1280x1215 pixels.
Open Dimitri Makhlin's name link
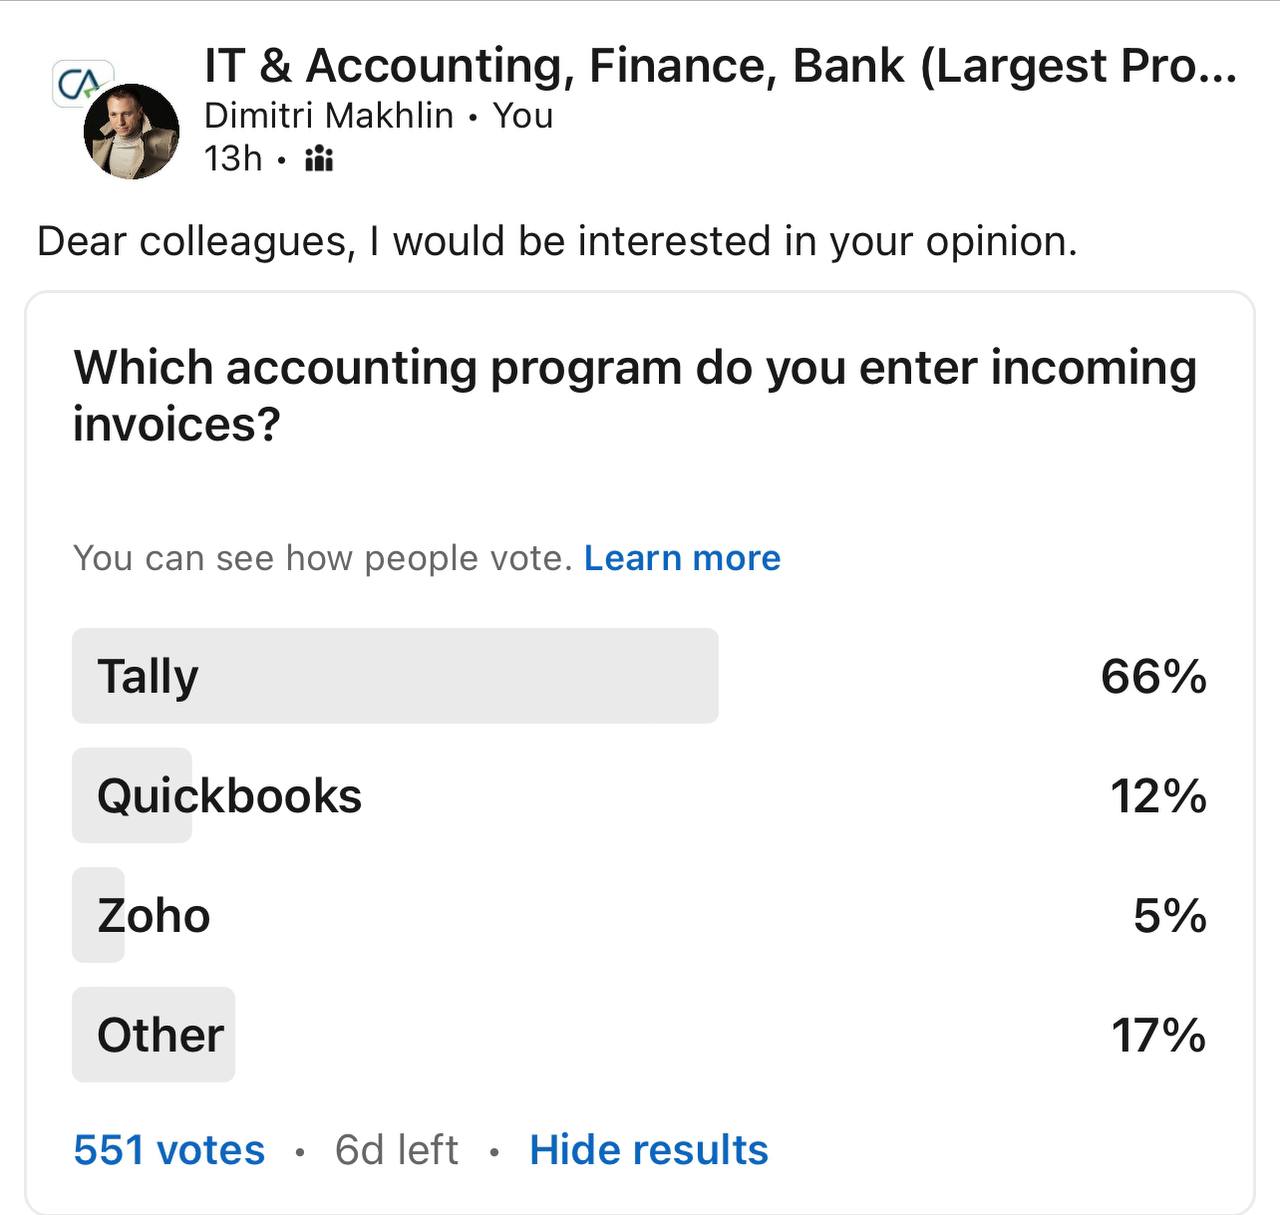328,116
